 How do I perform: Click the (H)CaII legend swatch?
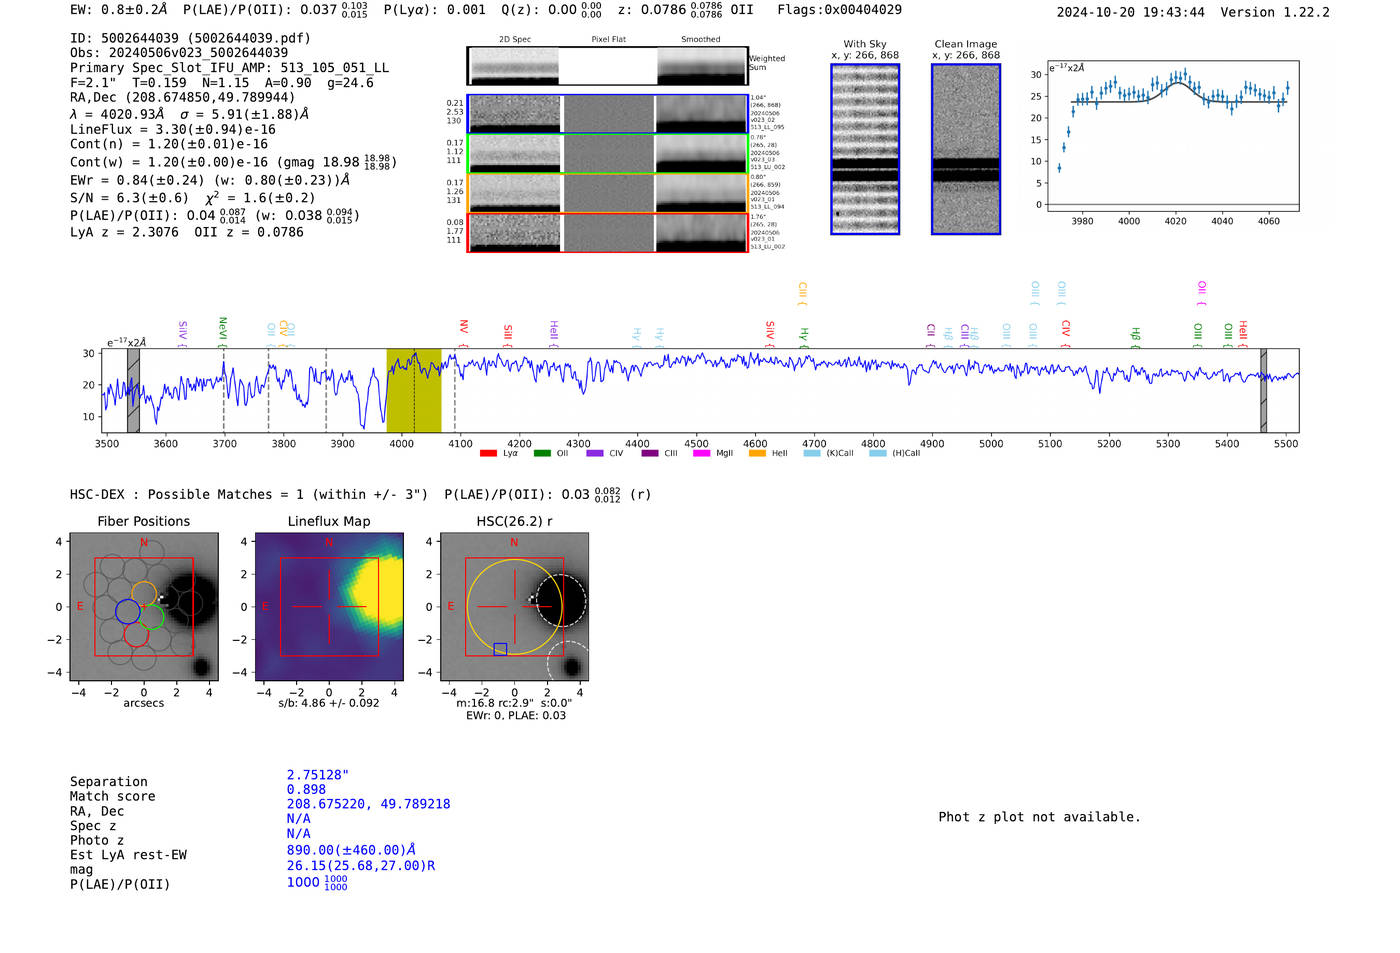(878, 453)
